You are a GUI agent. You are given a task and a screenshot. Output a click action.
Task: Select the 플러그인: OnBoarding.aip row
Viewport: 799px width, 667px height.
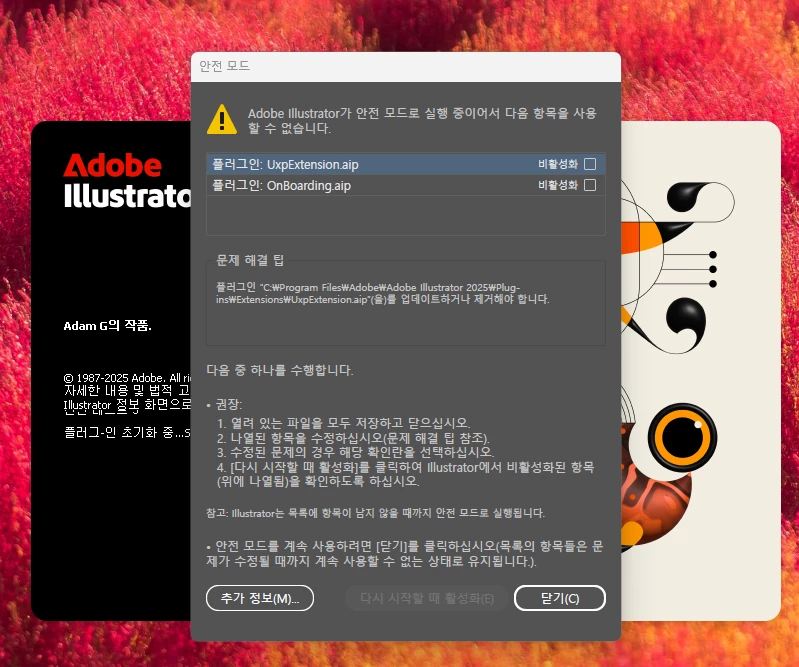(x=406, y=185)
